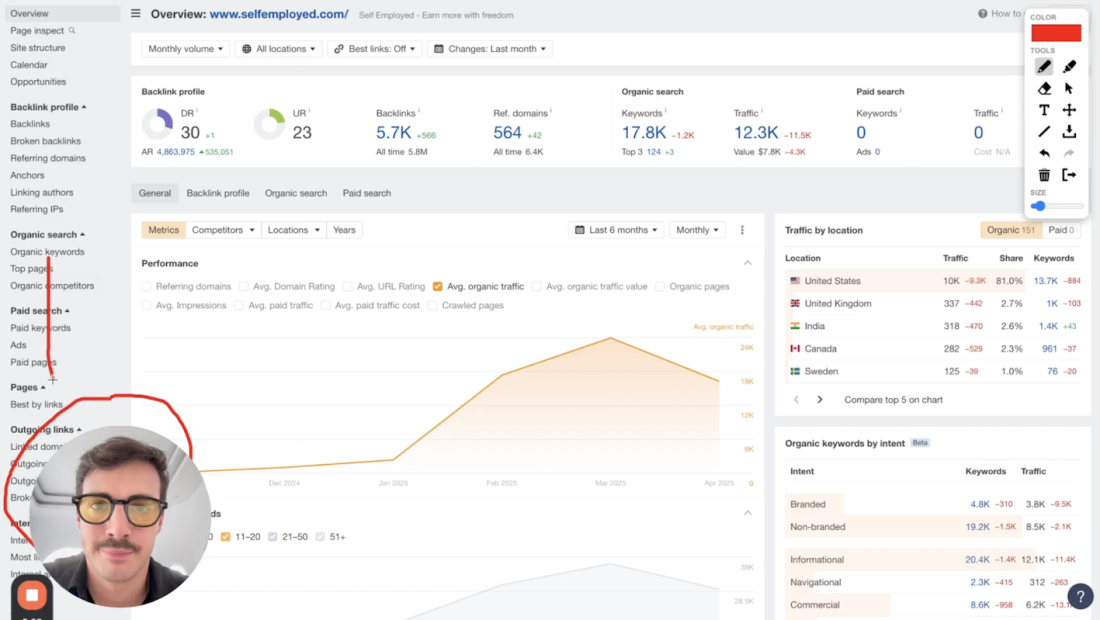Click the exit annotation tool icon
Viewport: 1100px width, 620px height.
1069,175
